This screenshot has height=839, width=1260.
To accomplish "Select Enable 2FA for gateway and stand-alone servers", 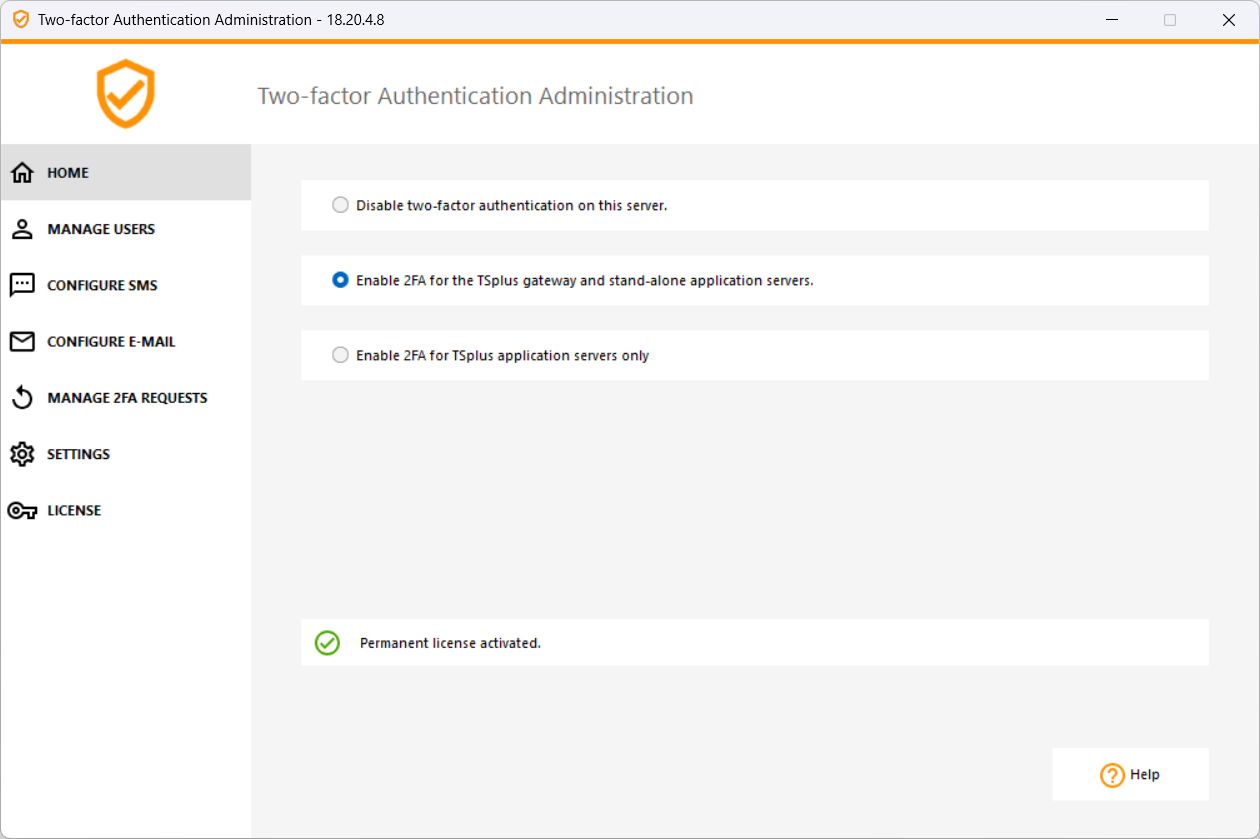I will coord(340,280).
